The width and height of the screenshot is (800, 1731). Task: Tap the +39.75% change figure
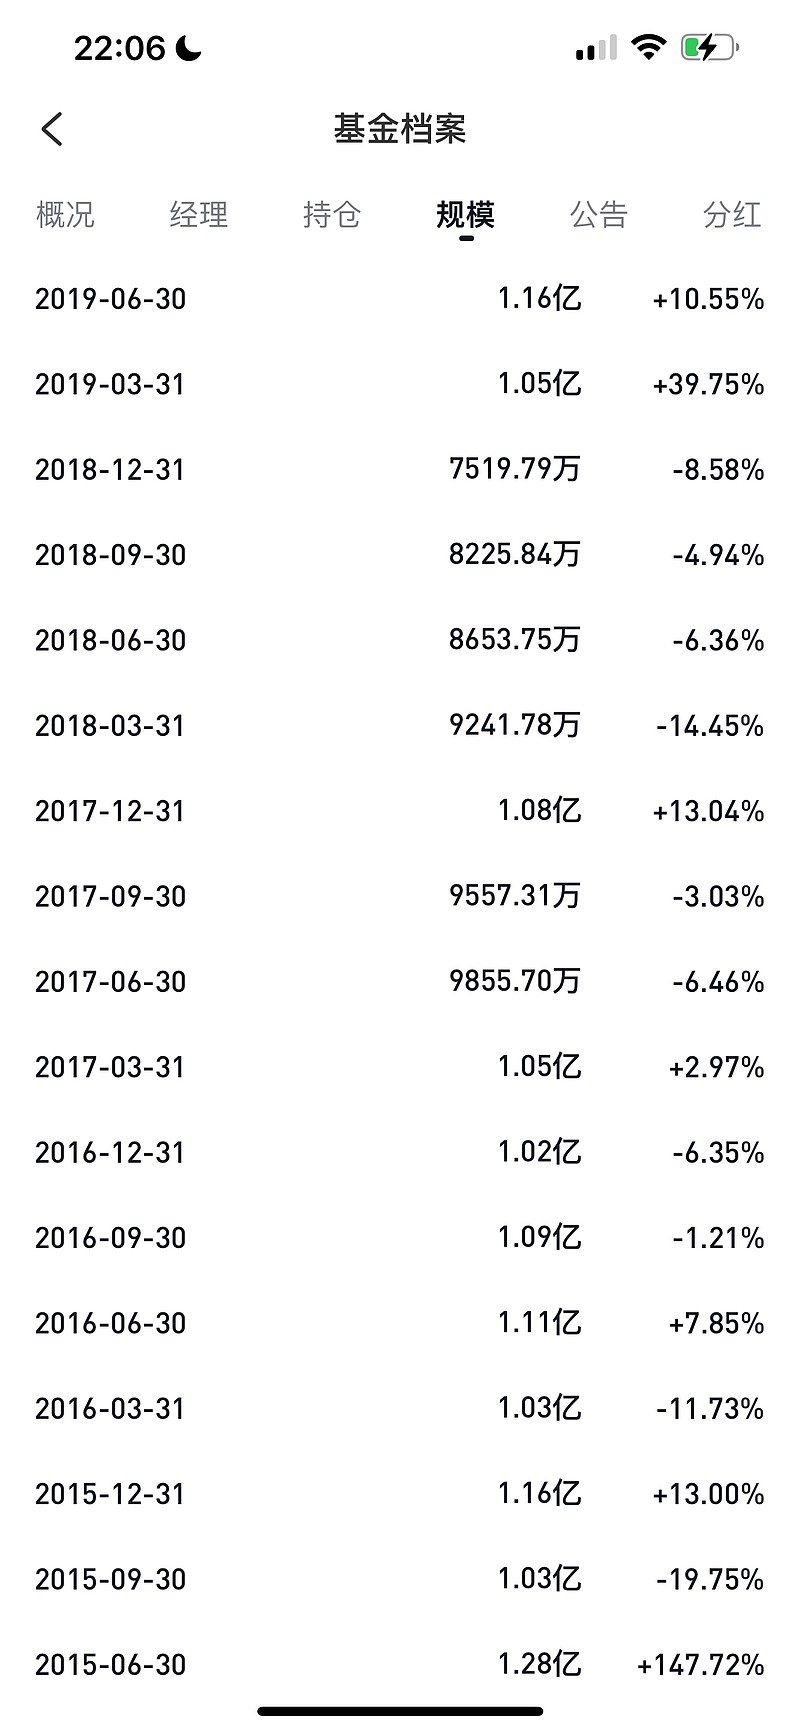(709, 384)
